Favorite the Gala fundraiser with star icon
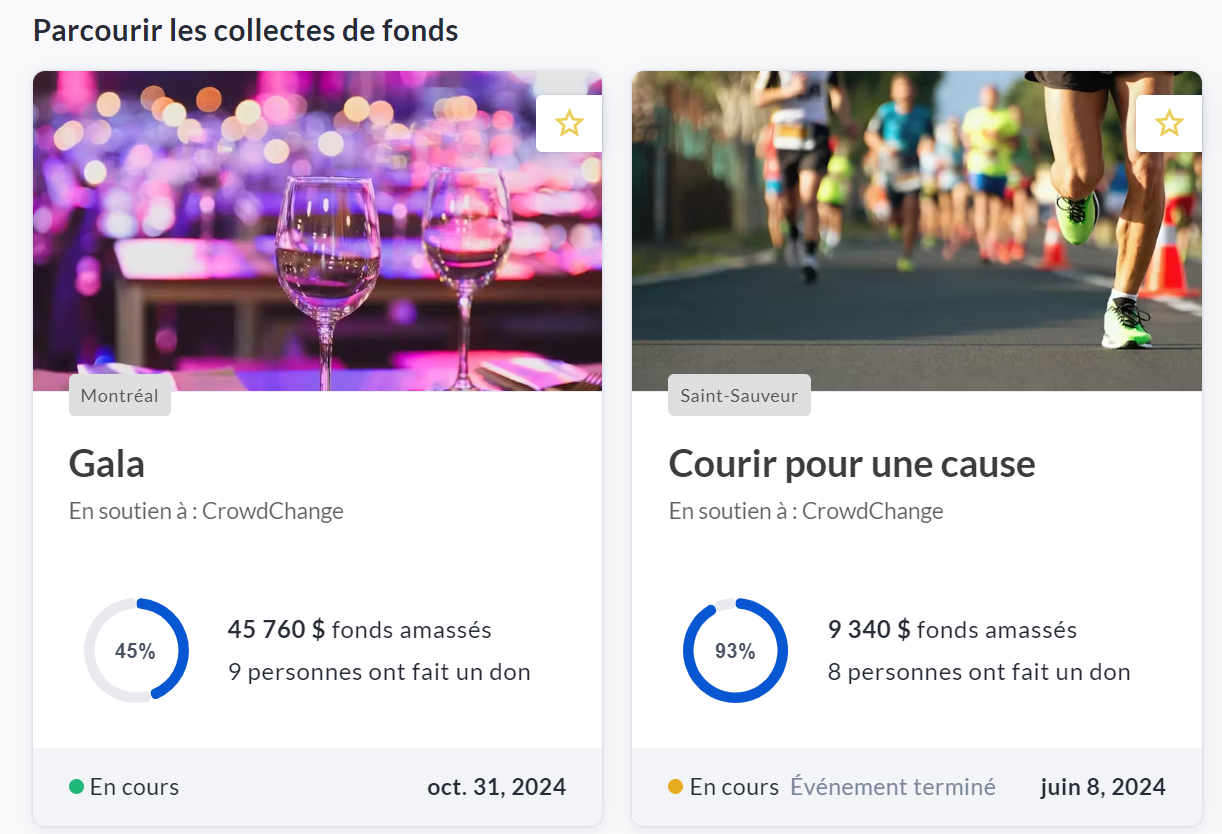This screenshot has height=834, width=1222. 569,123
